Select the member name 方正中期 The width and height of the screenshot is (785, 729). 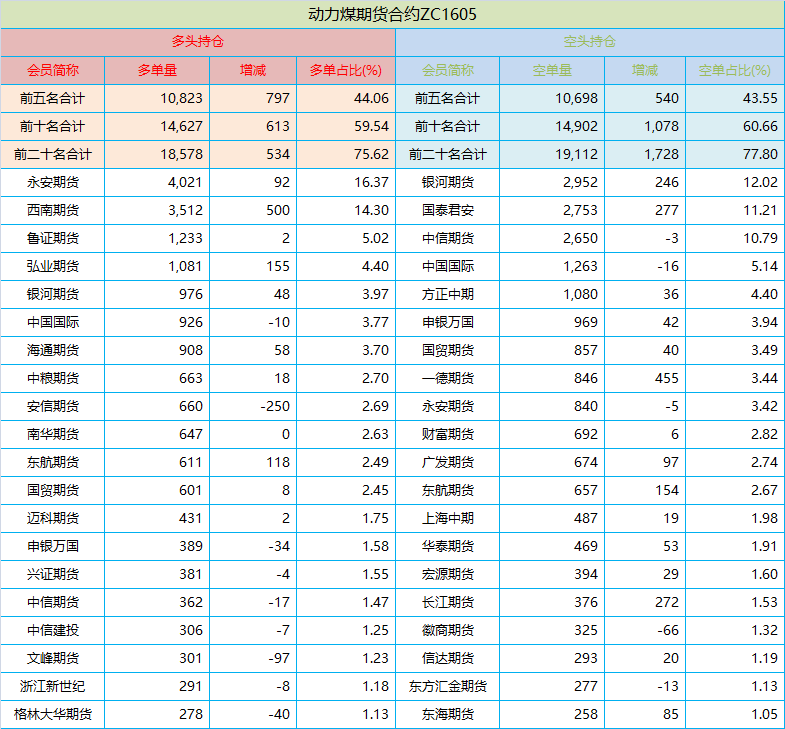(x=448, y=294)
